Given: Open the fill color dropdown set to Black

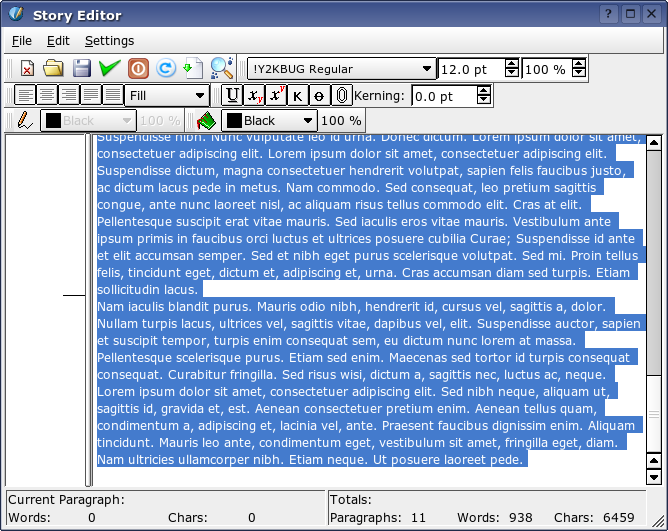Looking at the screenshot, I should [x=268, y=121].
